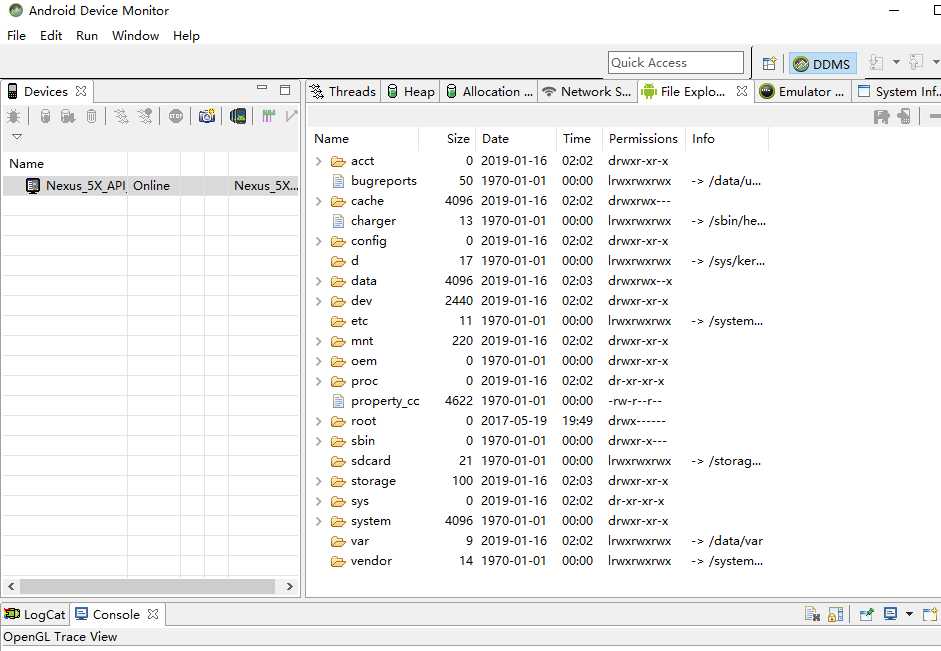Open the Display Selected Console dropdown arrow
941x651 pixels.
909,614
